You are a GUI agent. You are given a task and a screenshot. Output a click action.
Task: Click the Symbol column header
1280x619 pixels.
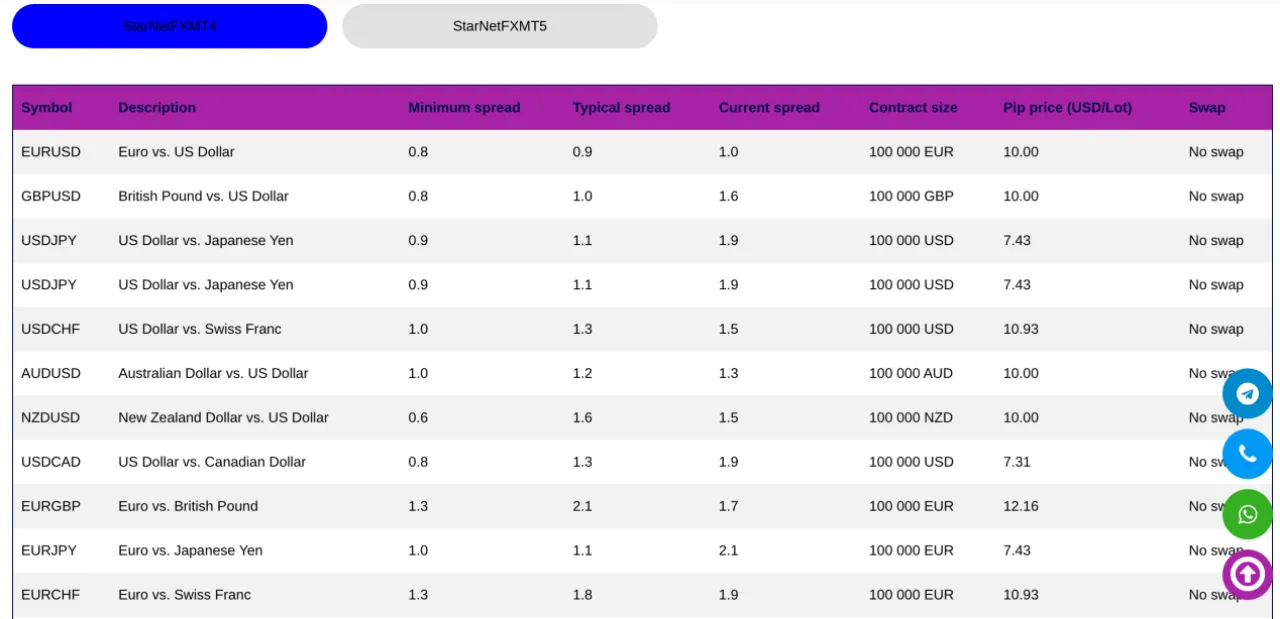pos(47,108)
